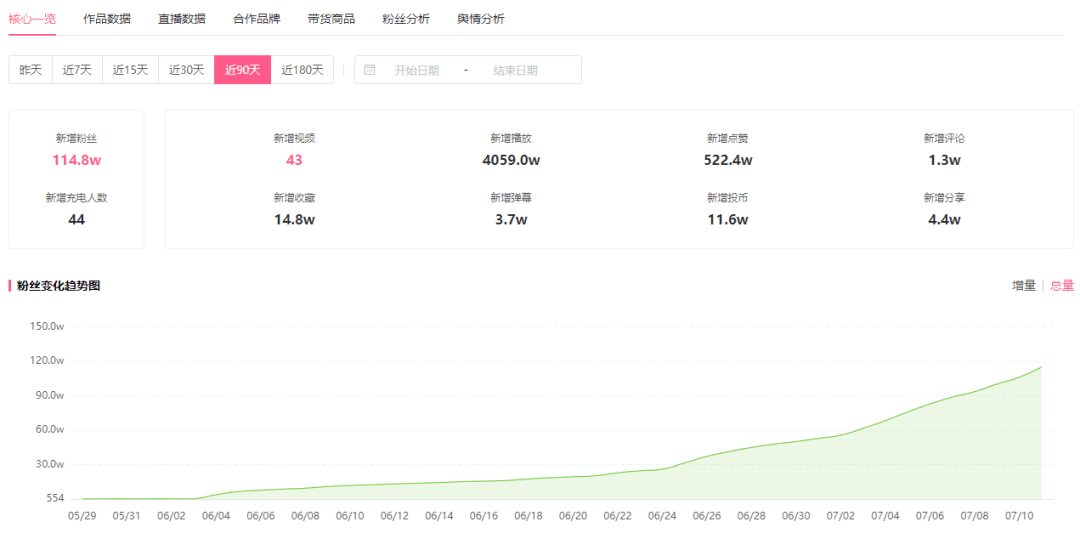The height and width of the screenshot is (533, 1080).
Task: Switch to the 直播数据 tab
Action: 182,19
